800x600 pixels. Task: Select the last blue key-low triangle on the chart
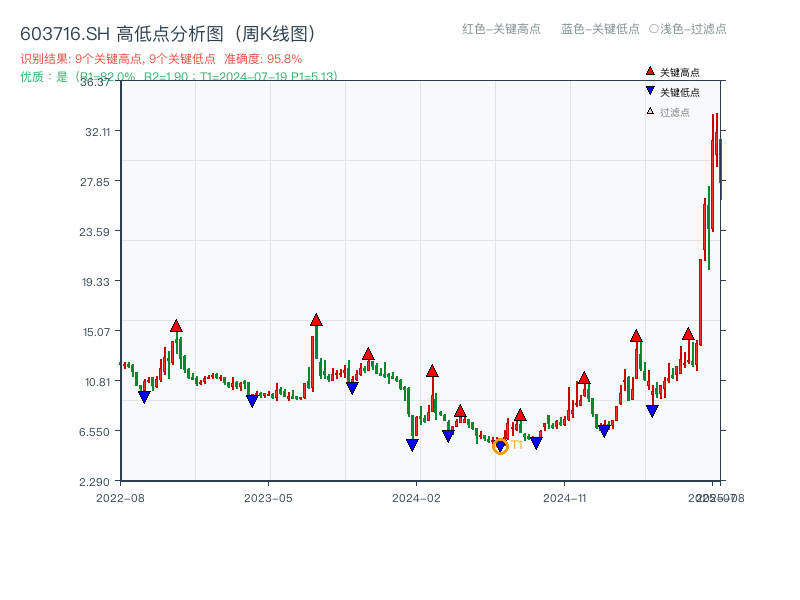652,411
